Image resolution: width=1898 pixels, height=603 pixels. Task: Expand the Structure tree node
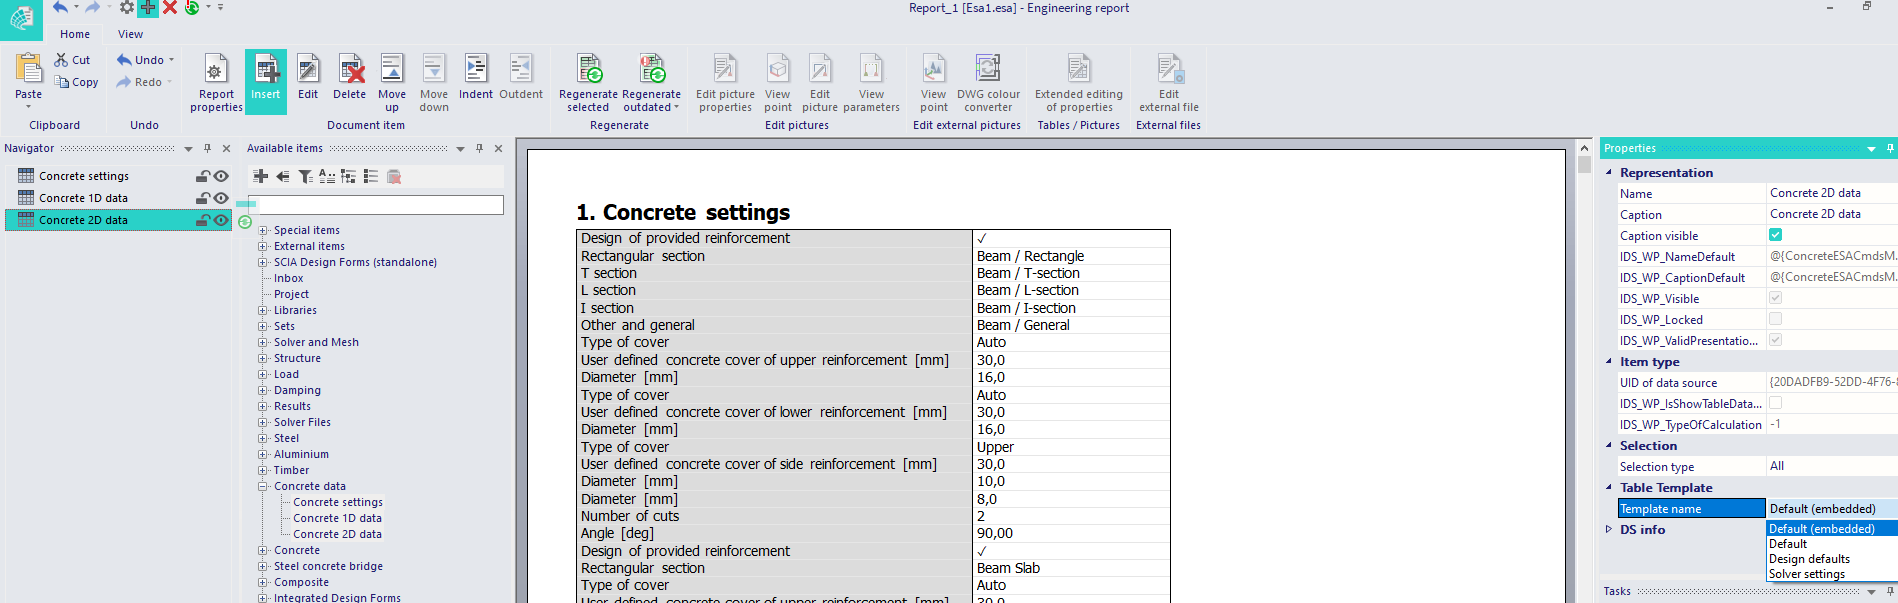263,358
